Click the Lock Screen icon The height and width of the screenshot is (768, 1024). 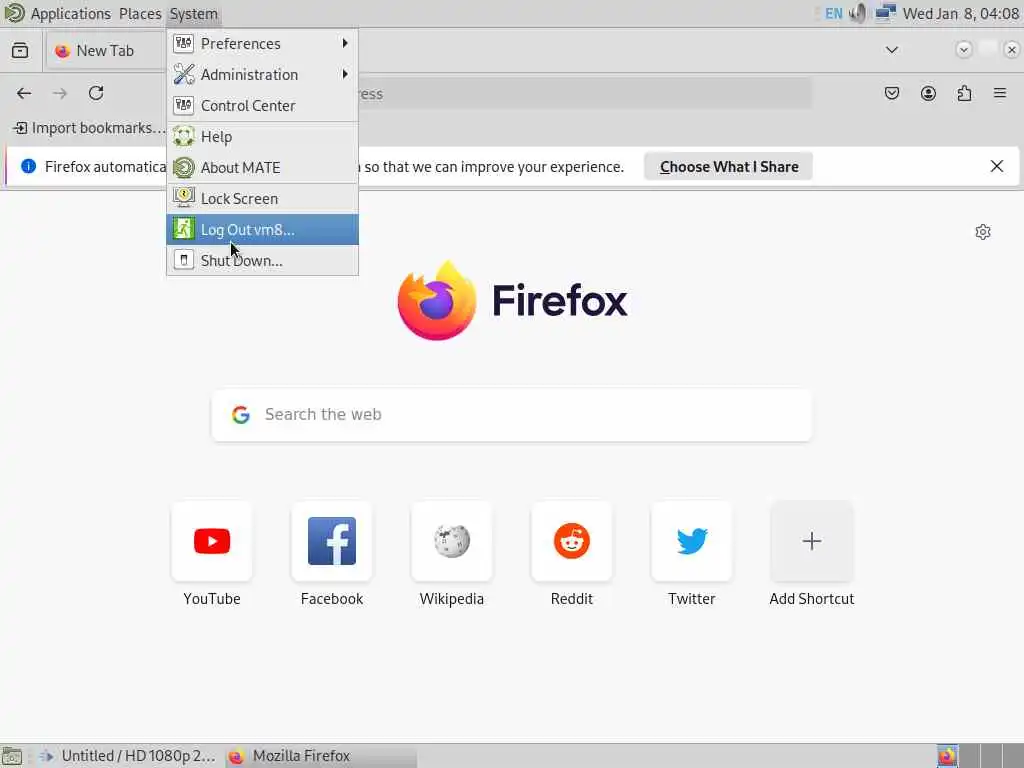point(184,199)
